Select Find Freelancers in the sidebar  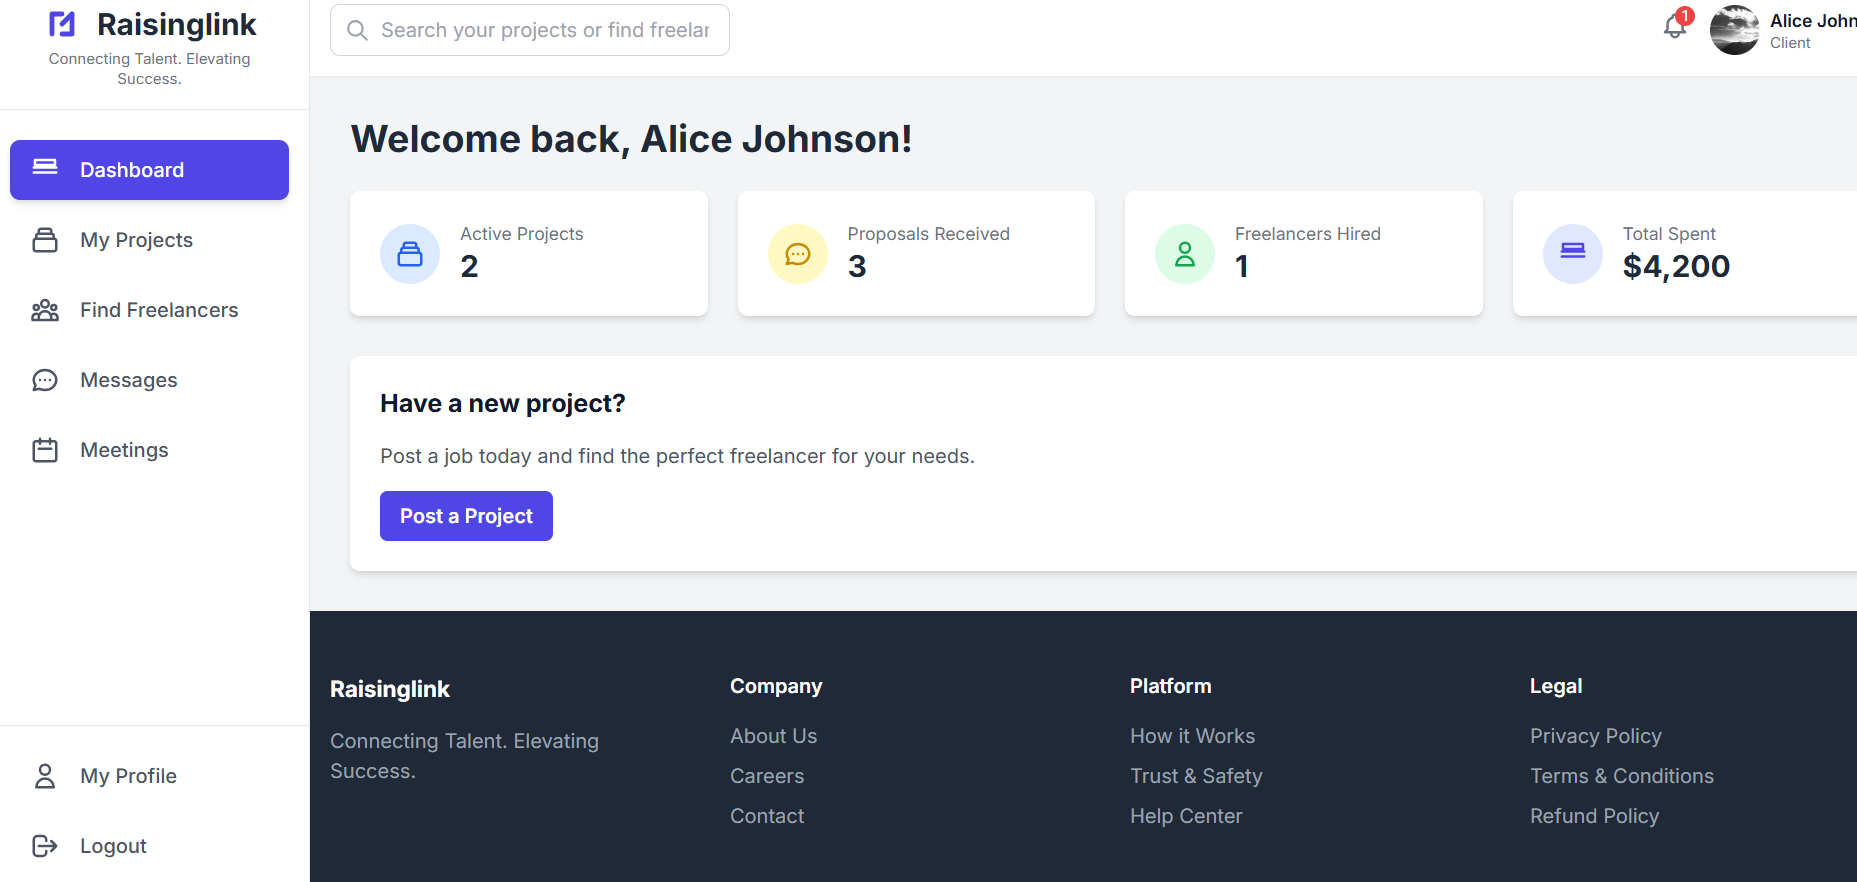149,310
